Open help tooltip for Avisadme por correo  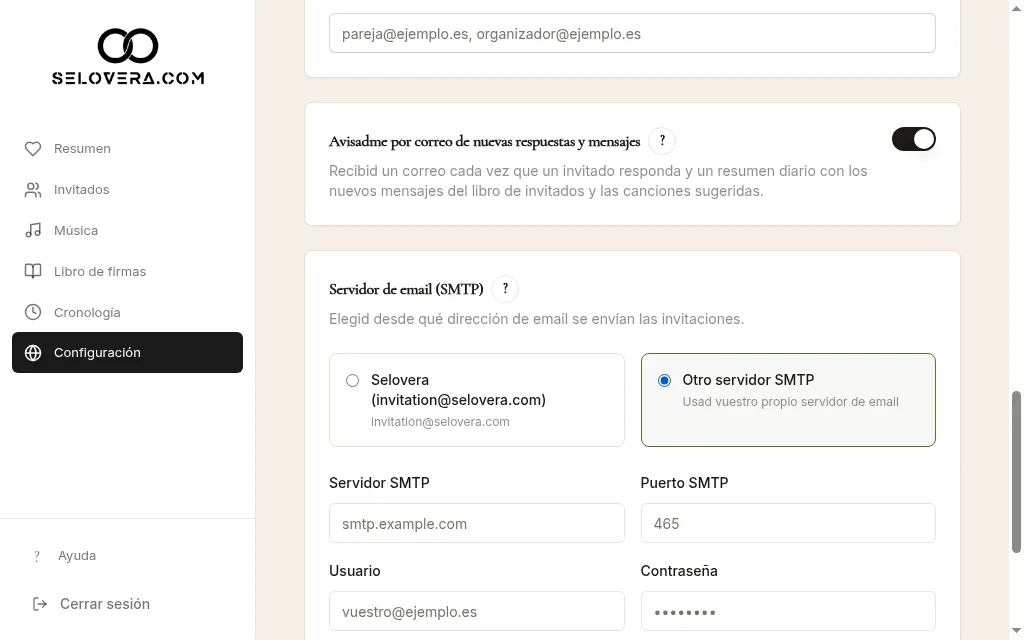(x=662, y=141)
